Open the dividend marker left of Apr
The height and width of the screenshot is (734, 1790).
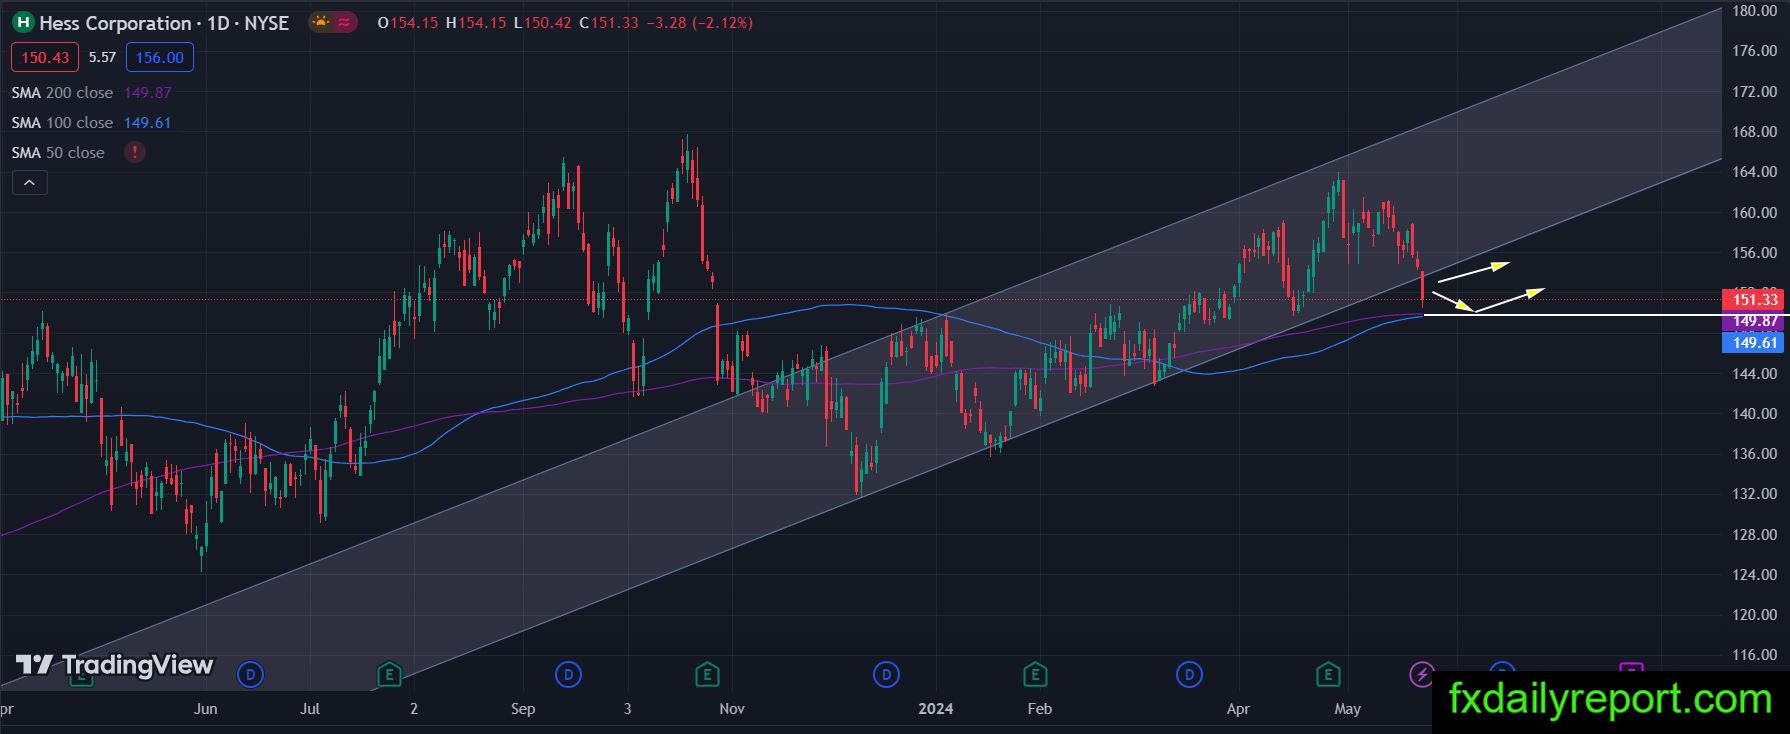point(1189,675)
